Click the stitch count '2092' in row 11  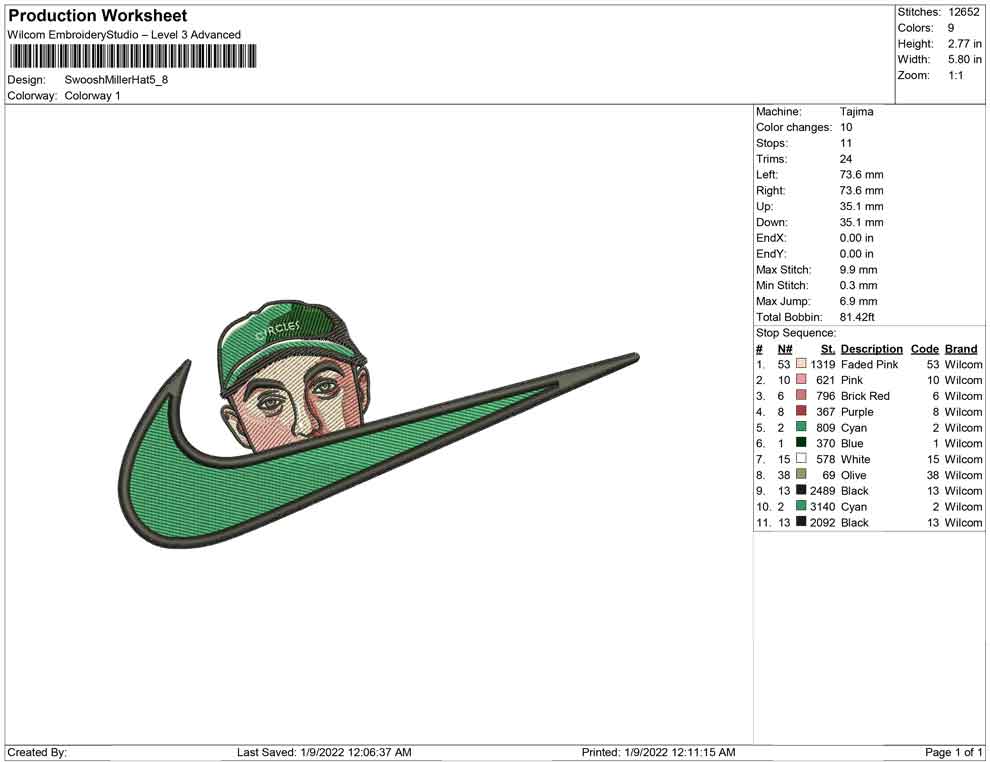823,522
